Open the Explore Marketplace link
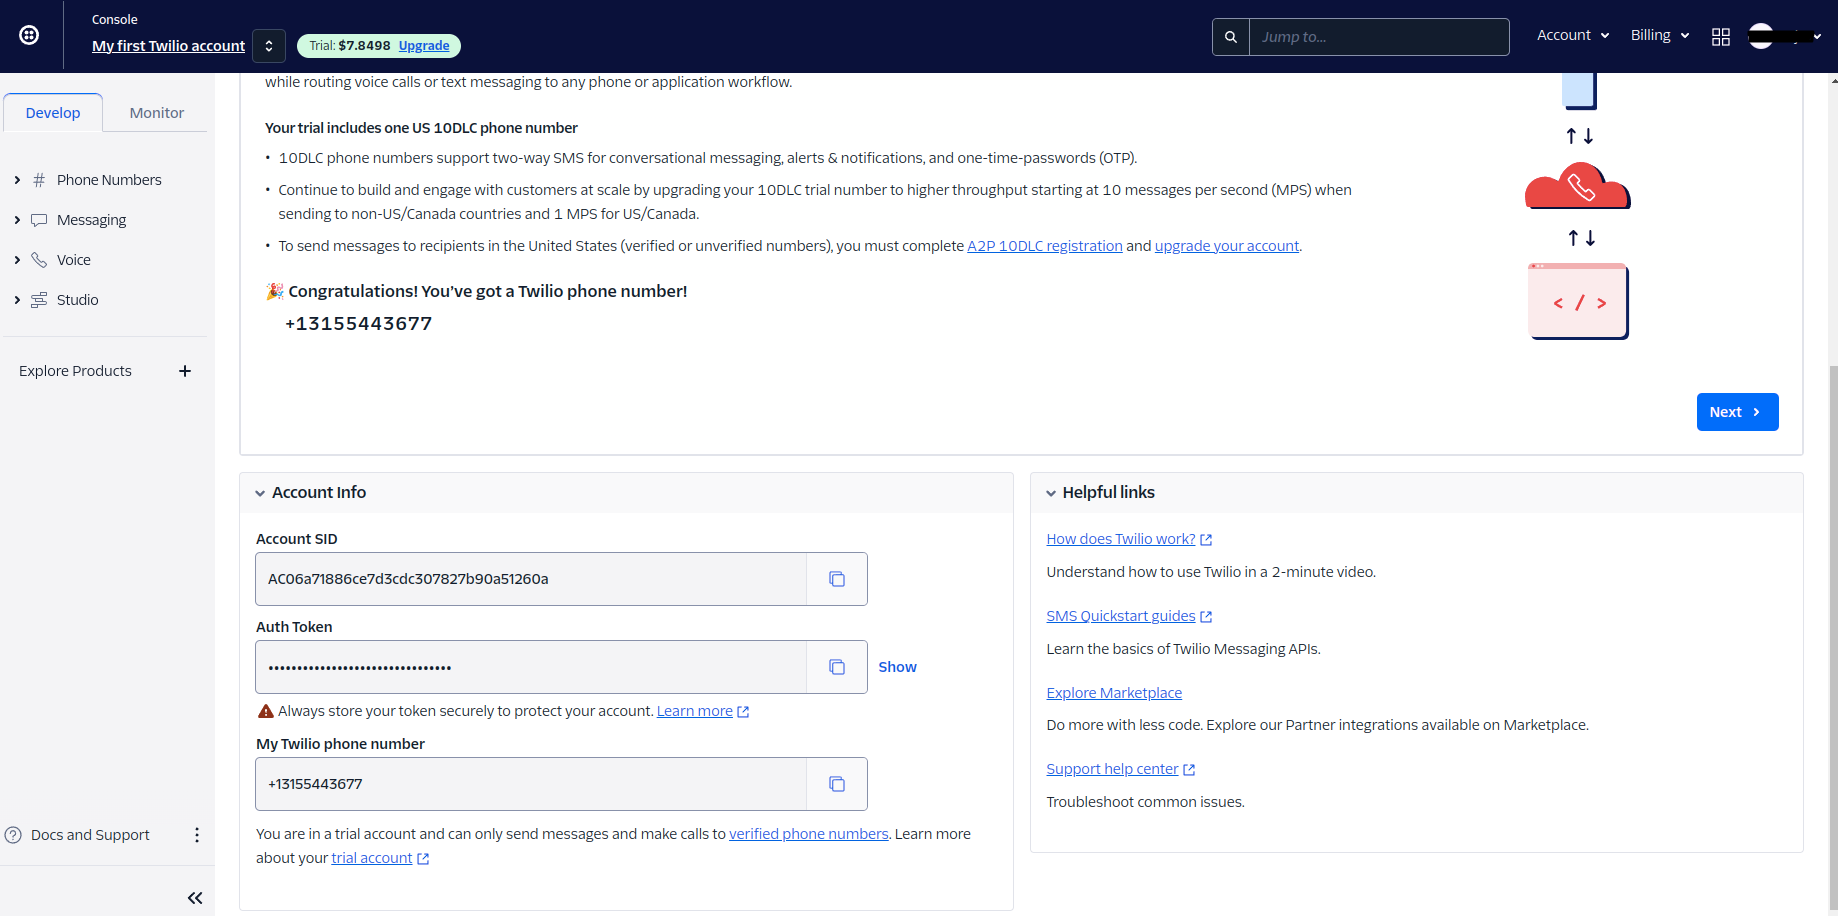Viewport: 1838px width, 916px height. (x=1114, y=693)
